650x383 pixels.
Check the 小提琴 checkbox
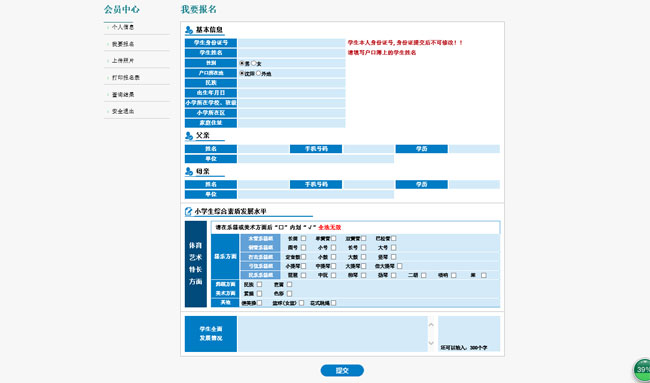coord(303,266)
